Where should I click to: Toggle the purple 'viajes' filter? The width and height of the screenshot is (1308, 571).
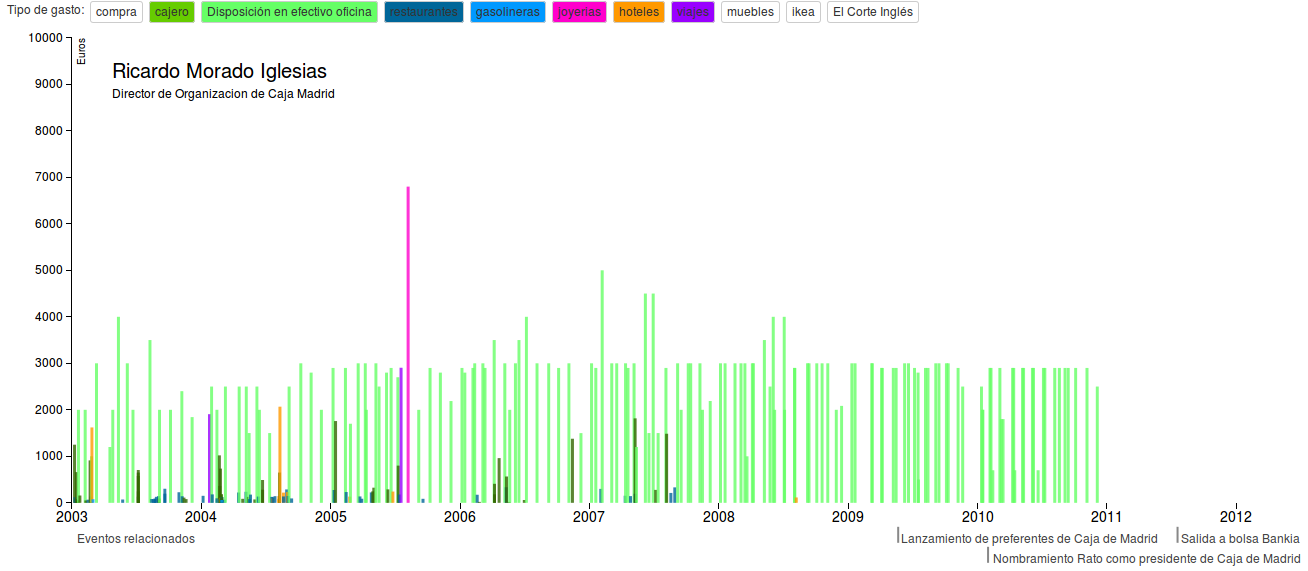[693, 12]
